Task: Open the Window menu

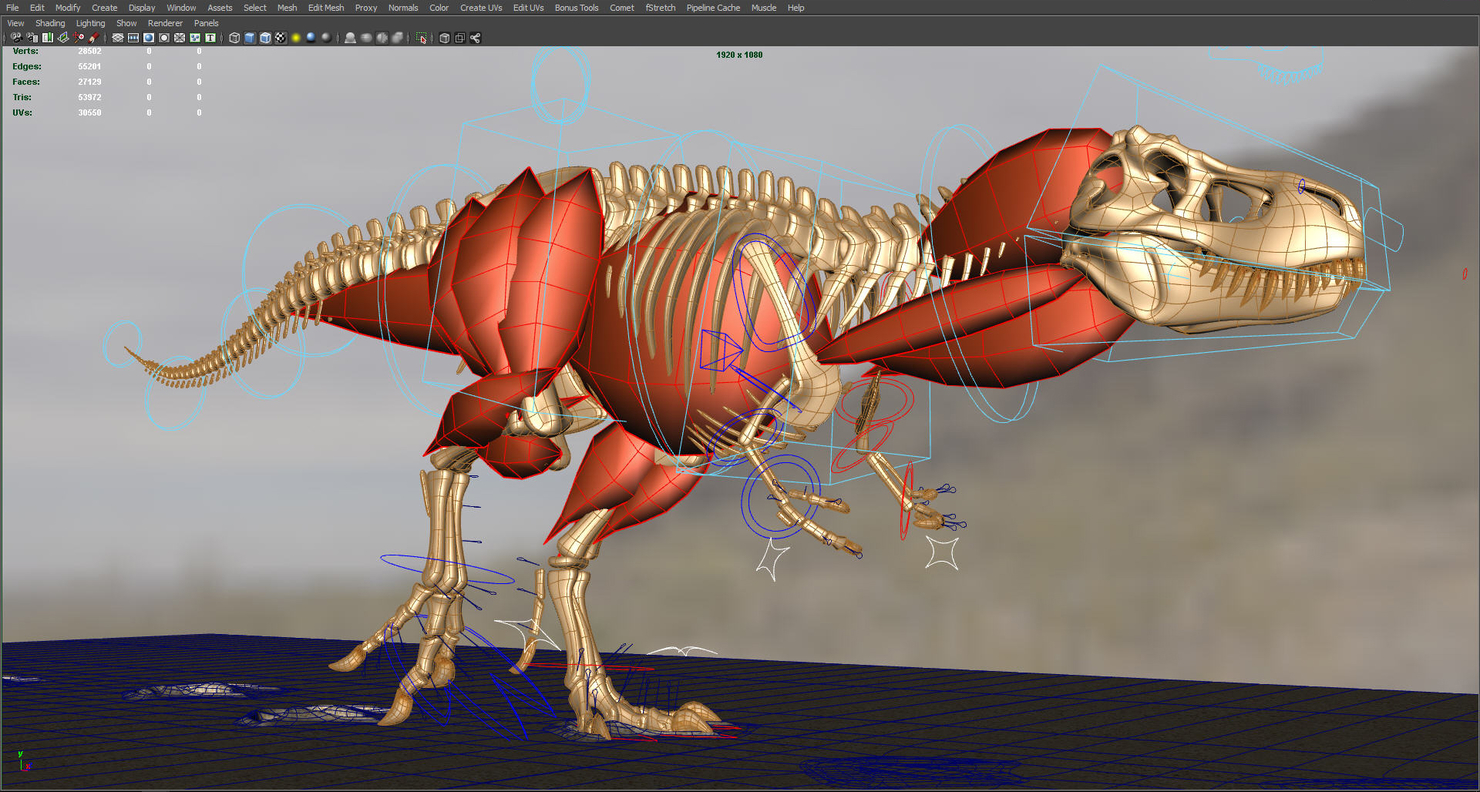Action: click(x=181, y=8)
